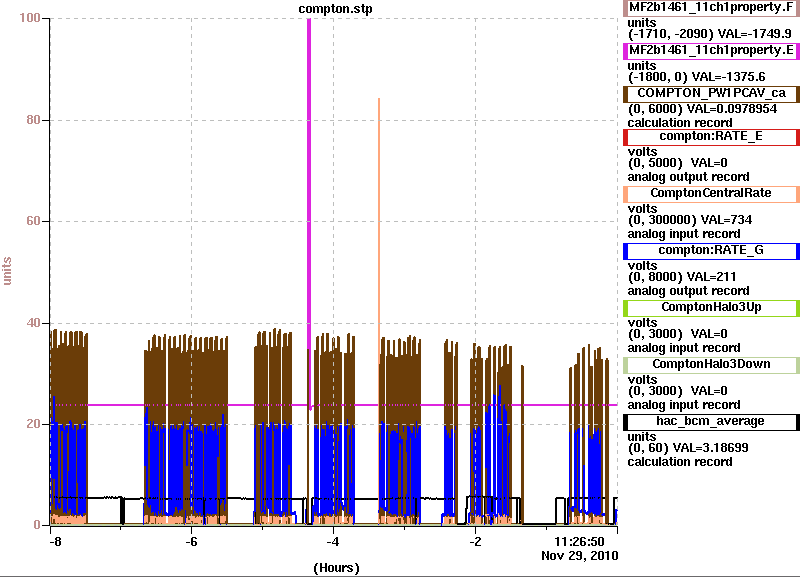Click the y-axis tick label 40

pos(33,323)
